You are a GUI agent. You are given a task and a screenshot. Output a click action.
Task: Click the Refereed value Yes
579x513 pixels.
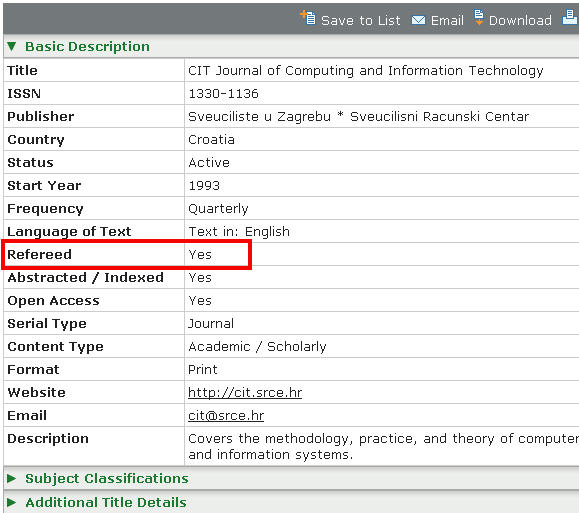click(x=200, y=254)
